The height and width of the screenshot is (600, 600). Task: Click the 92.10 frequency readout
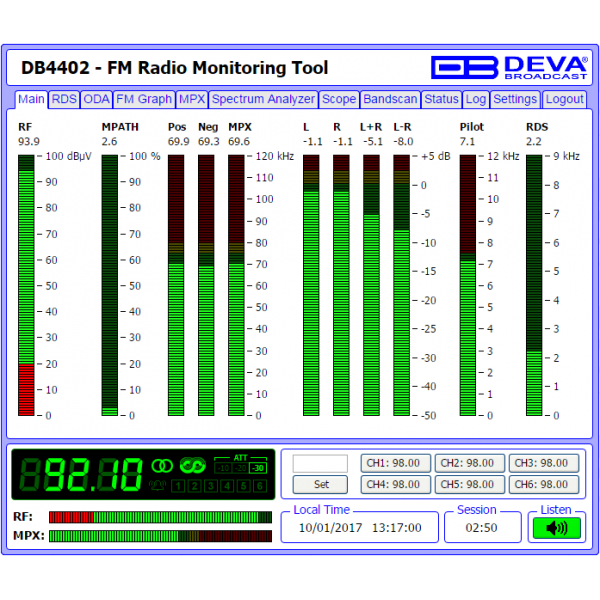point(81,474)
